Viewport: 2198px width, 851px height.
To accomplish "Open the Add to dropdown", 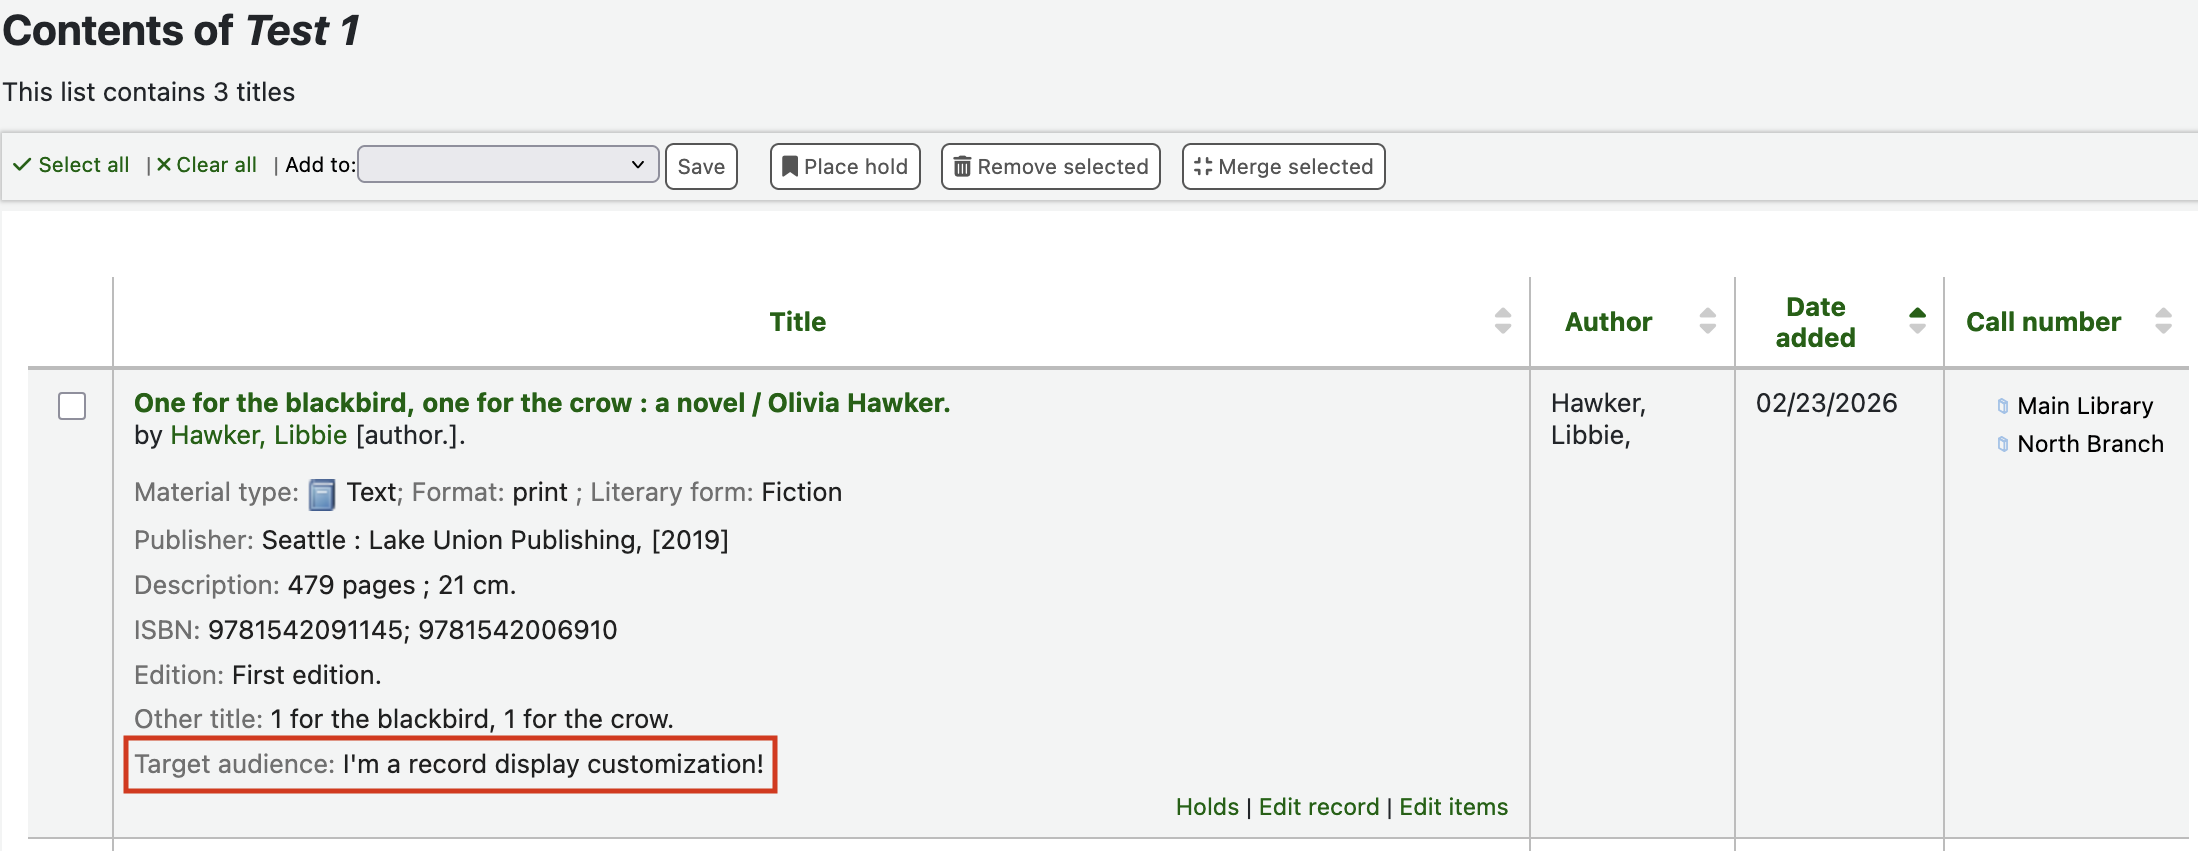I will pos(508,165).
